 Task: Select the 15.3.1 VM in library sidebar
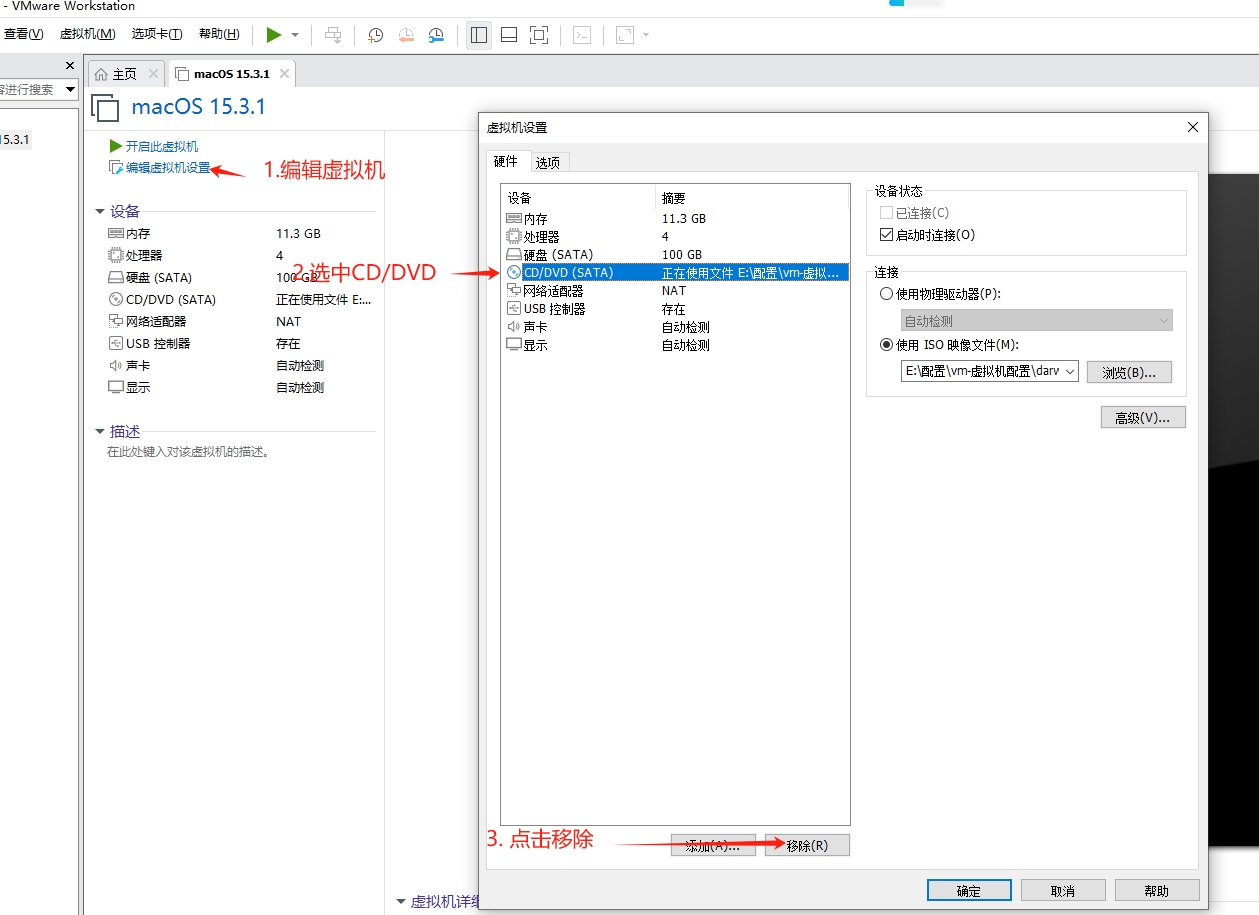pos(15,139)
